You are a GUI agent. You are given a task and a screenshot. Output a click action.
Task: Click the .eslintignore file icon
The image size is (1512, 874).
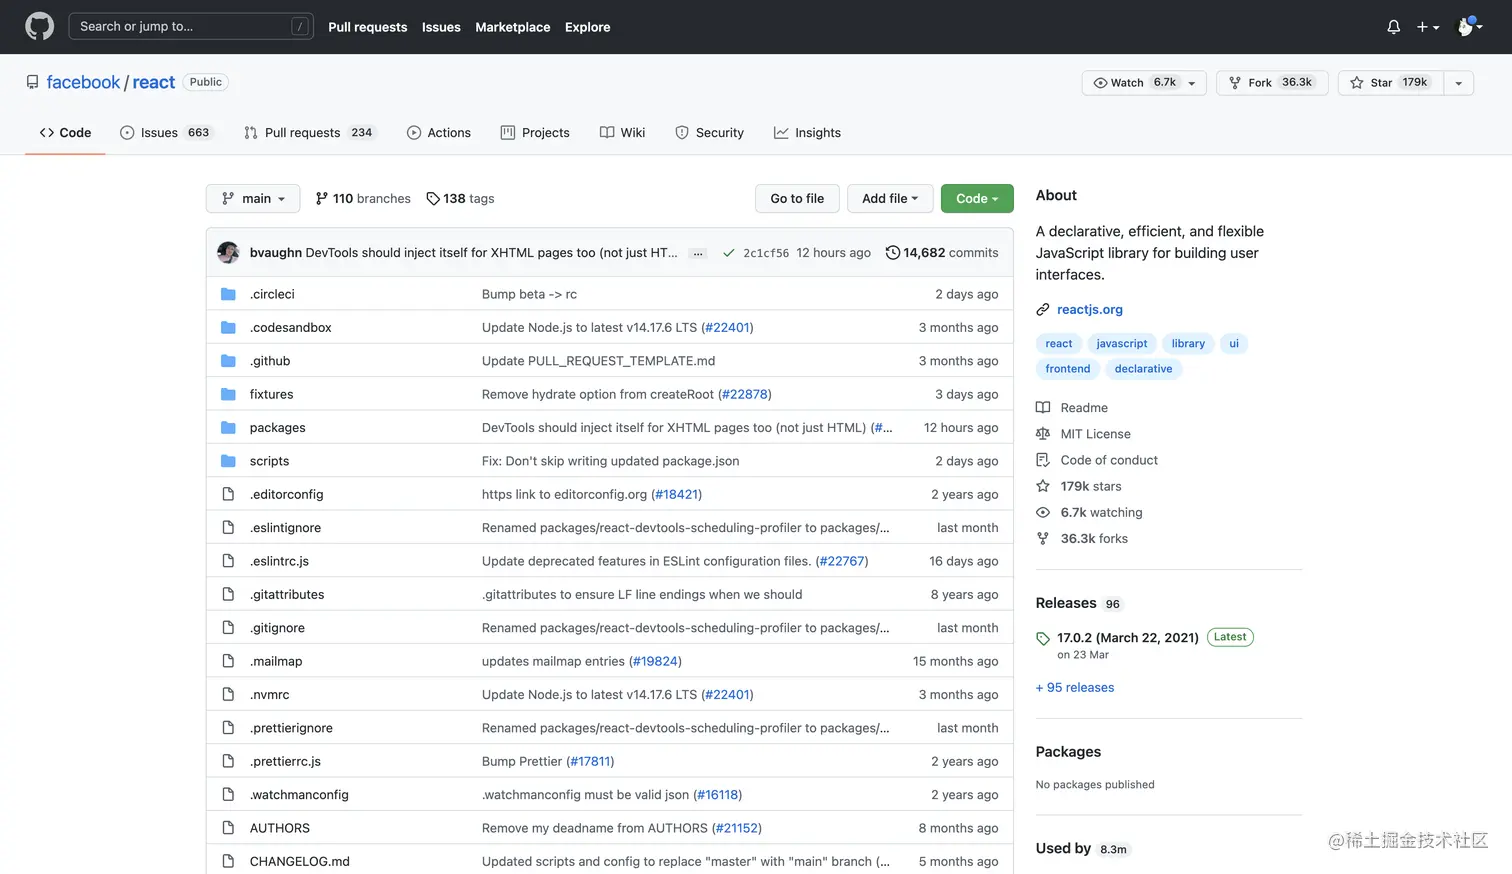228,527
